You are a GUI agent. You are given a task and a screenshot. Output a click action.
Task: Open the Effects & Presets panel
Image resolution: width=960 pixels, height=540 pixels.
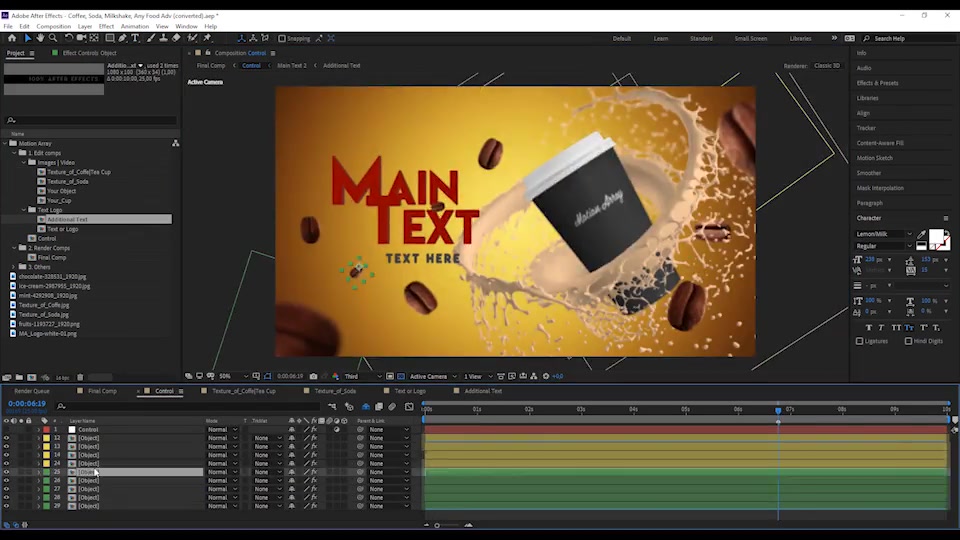(x=877, y=83)
